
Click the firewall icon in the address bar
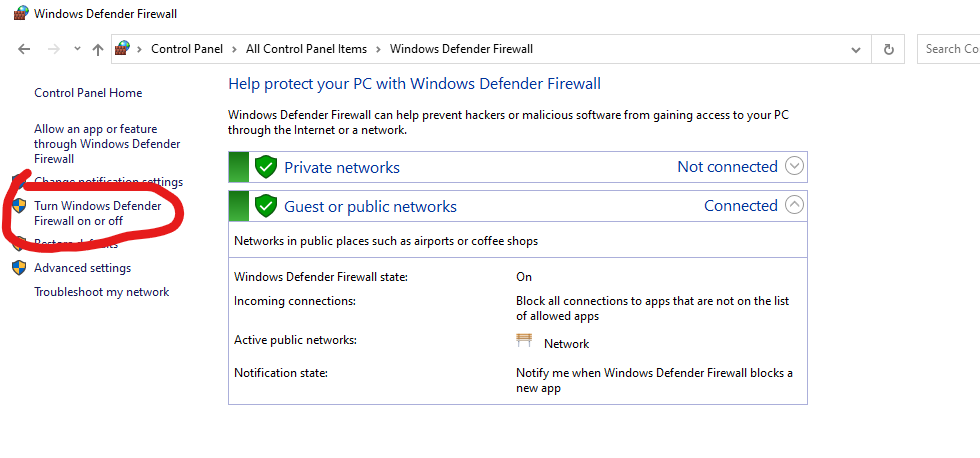123,48
